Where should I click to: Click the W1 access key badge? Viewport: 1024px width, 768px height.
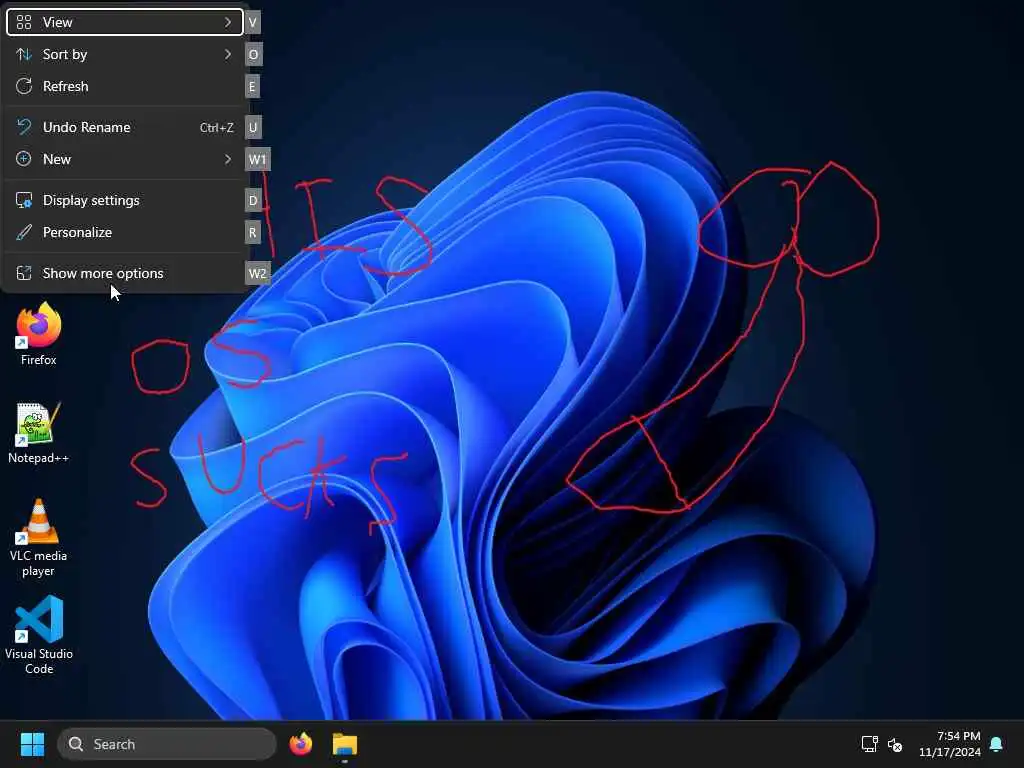tap(258, 159)
